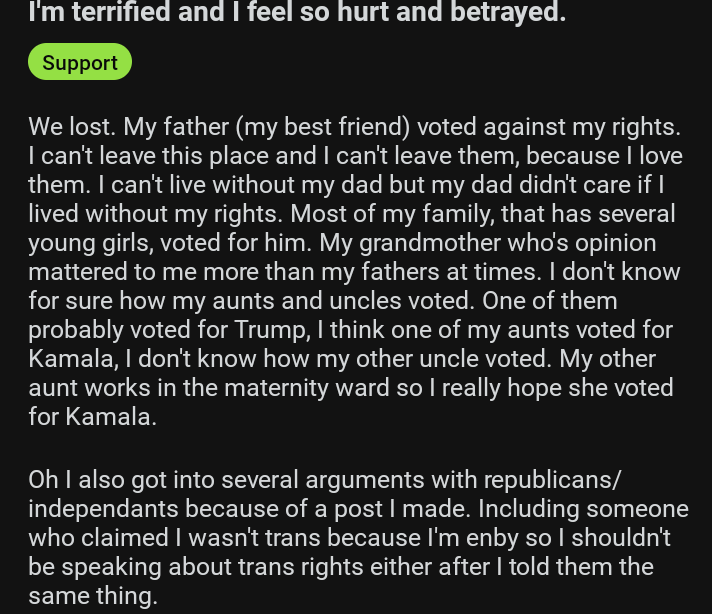
Task: Click the second paragraph starting "Oh I also"
Action: coord(358,537)
